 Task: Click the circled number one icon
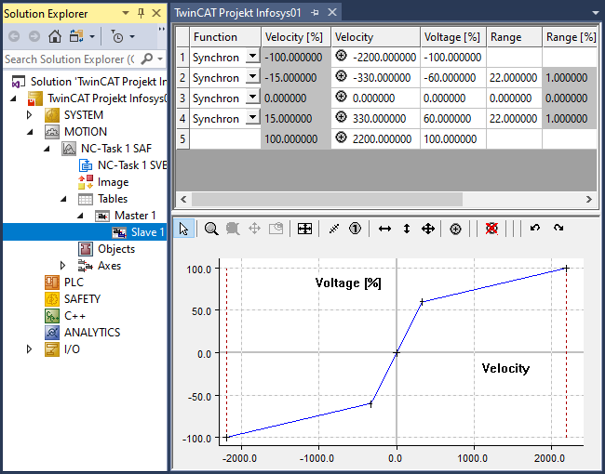[355, 229]
